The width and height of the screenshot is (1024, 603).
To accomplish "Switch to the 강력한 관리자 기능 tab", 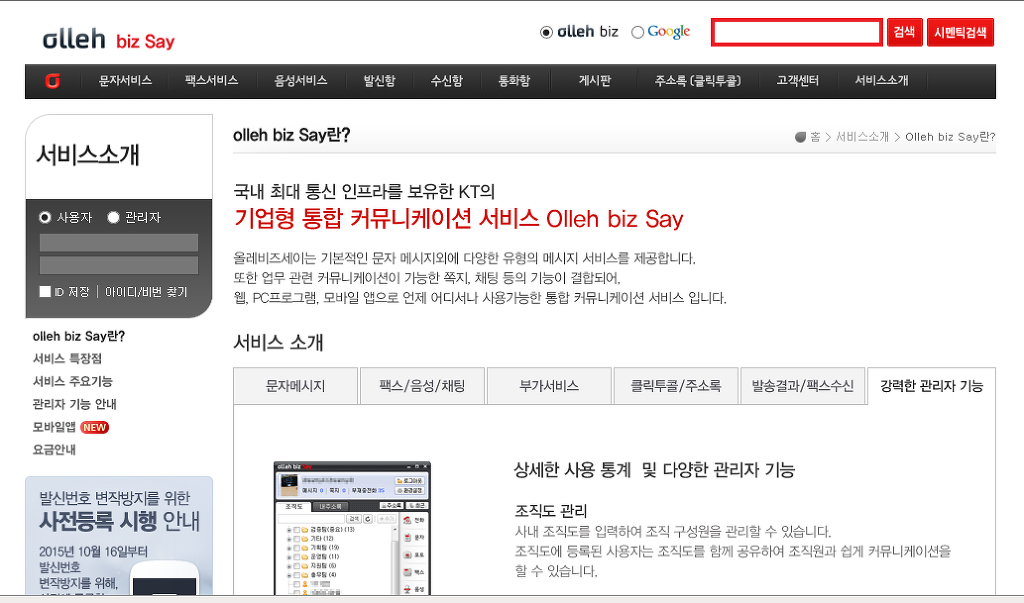I will [x=932, y=385].
